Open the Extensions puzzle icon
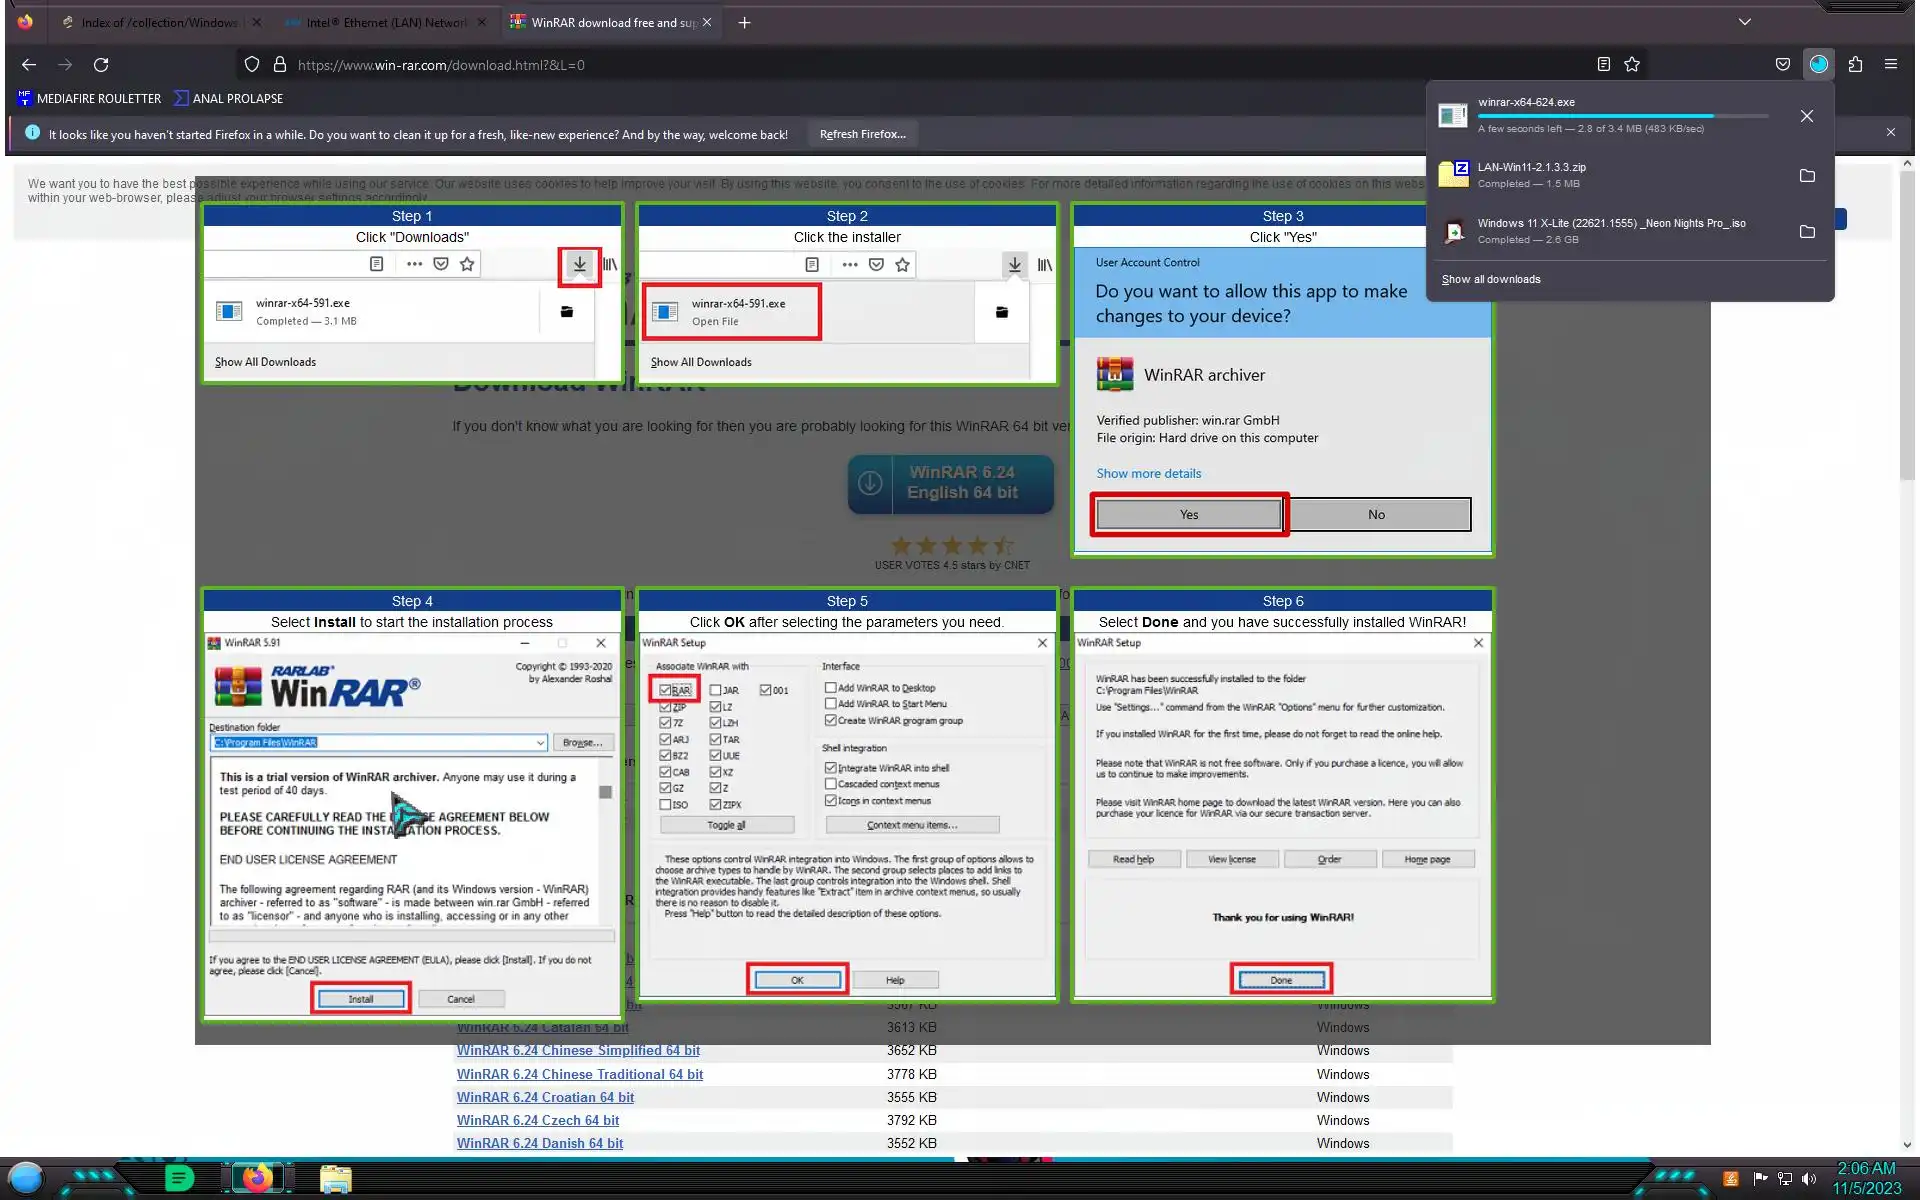The width and height of the screenshot is (1920, 1200). pyautogui.click(x=1855, y=64)
